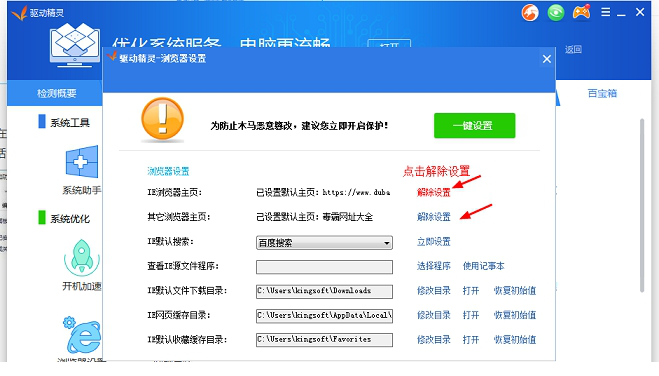Open the 系统助手 Windows icon
This screenshot has height=376, width=659.
click(x=82, y=162)
